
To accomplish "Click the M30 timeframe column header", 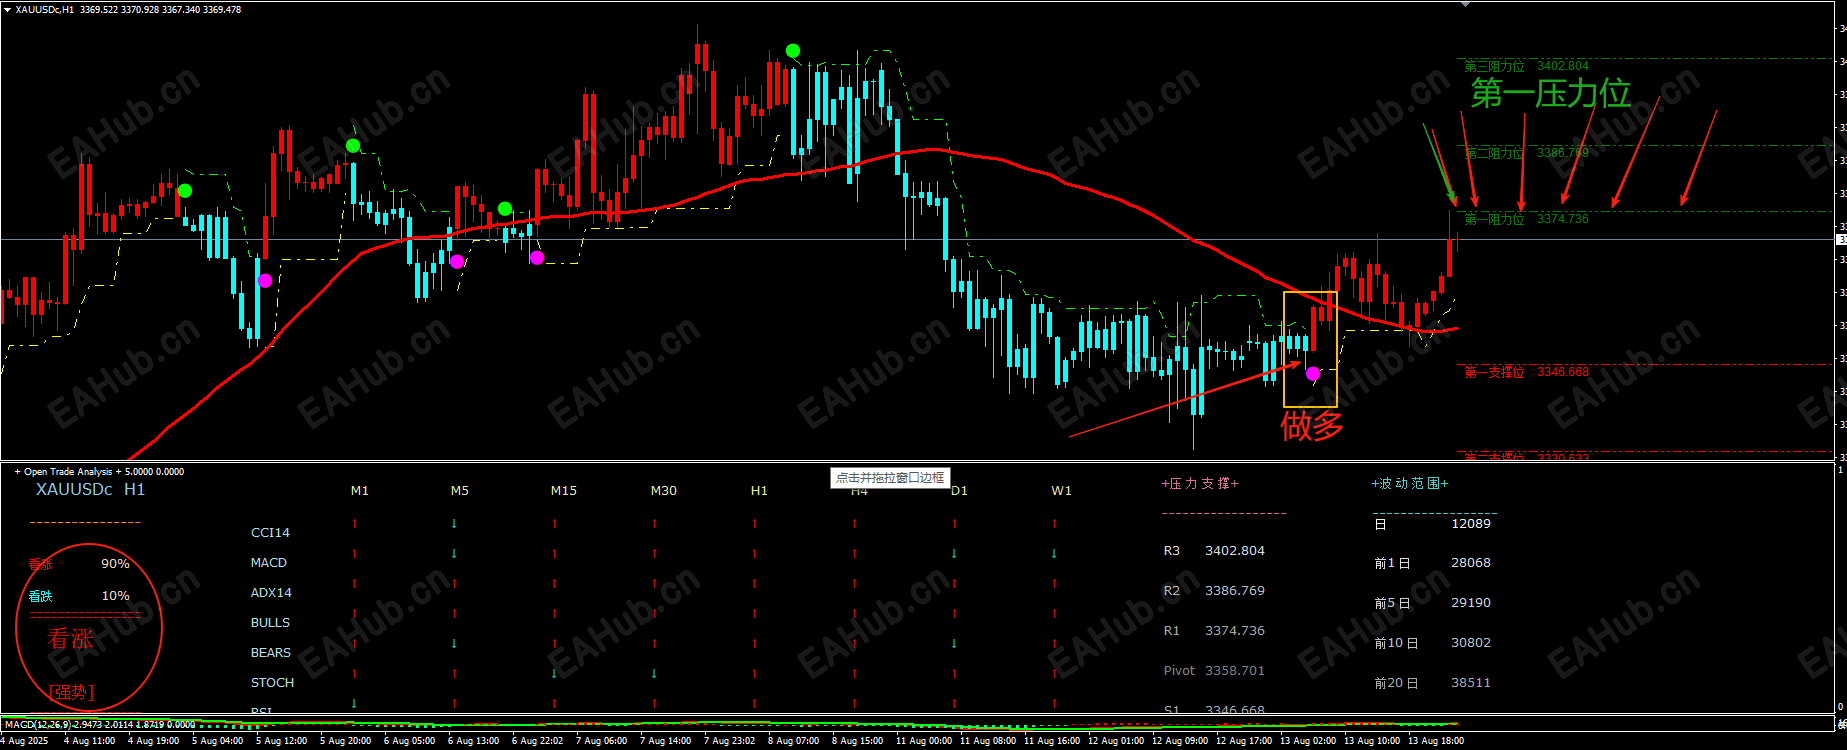I will point(664,491).
